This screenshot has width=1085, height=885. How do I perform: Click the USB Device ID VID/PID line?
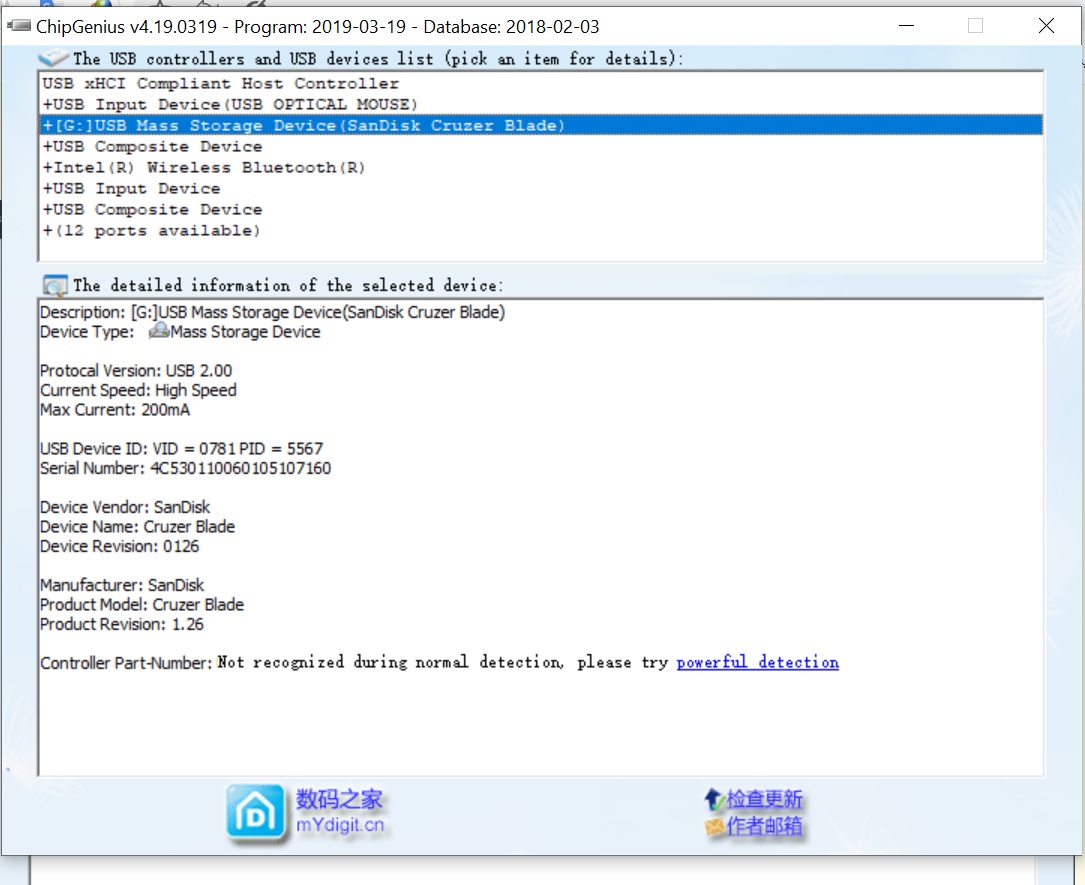tap(182, 448)
